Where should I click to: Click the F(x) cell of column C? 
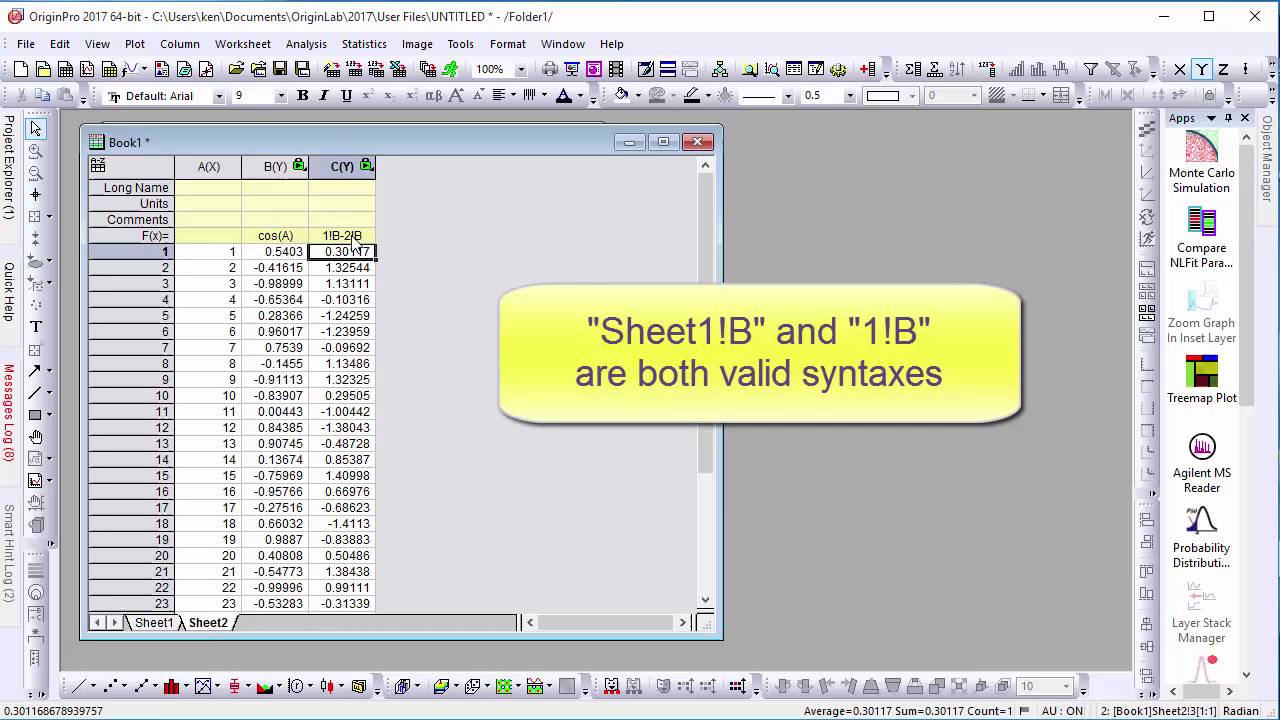(342, 236)
